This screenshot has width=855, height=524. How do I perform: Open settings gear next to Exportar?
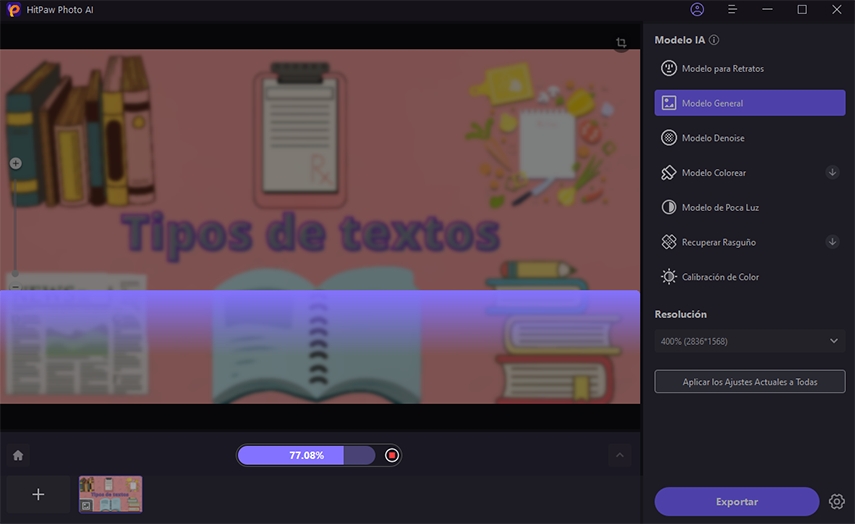836,502
